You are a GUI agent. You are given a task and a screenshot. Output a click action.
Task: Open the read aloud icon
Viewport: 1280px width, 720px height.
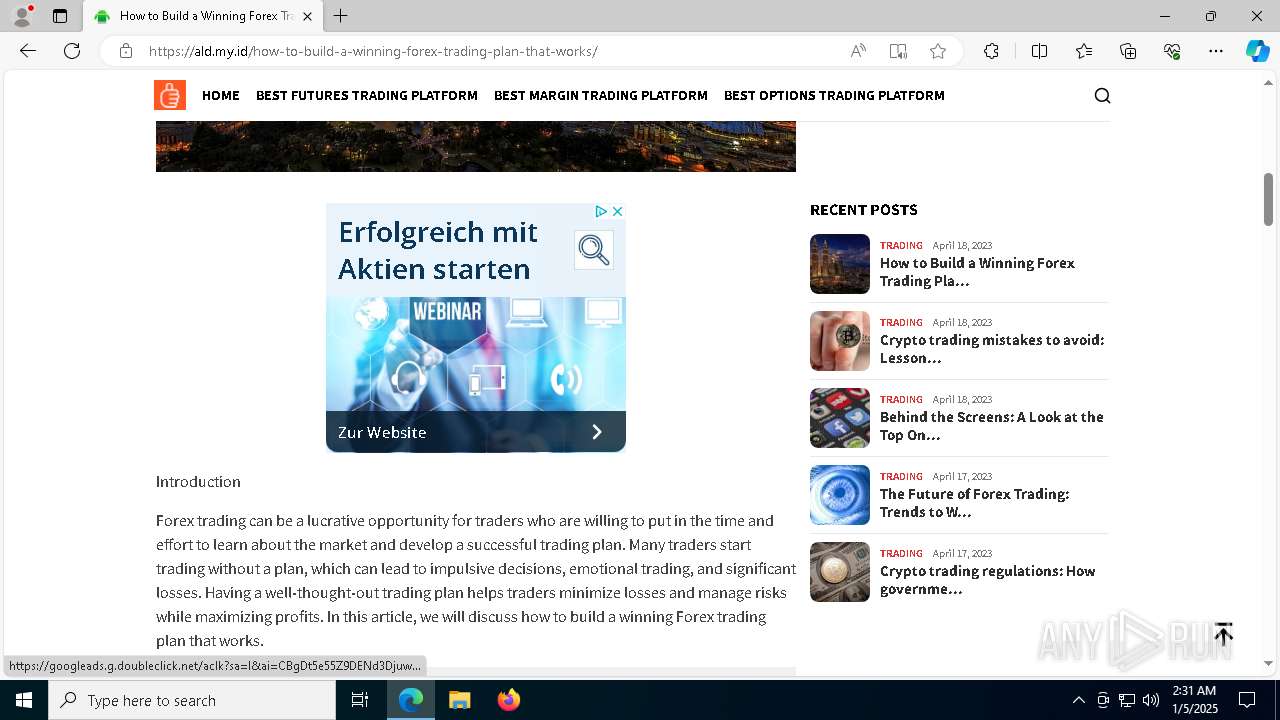click(x=858, y=51)
